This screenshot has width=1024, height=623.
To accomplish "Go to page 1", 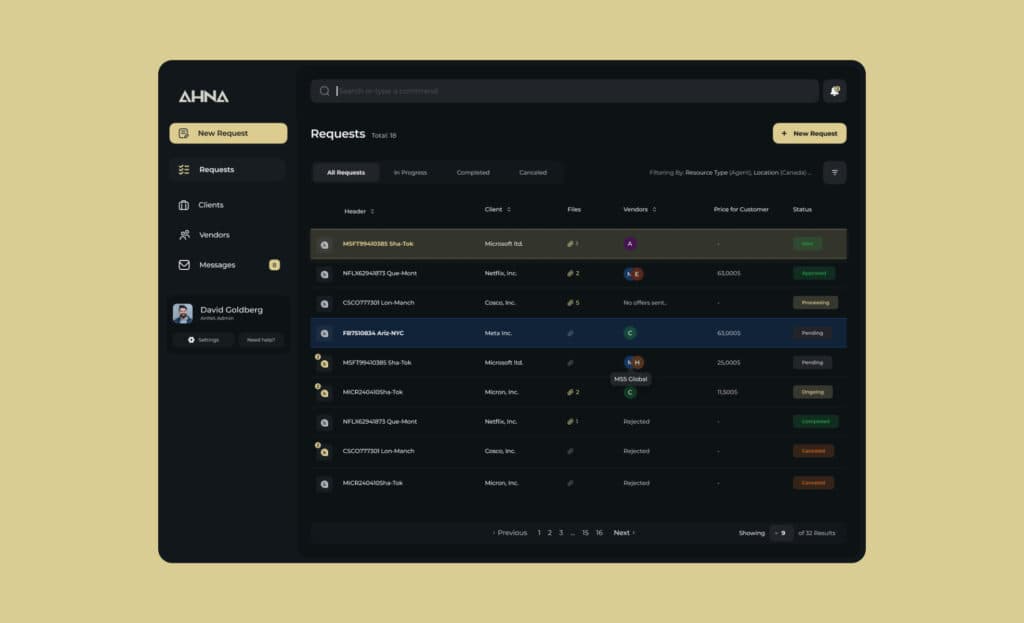I will [x=539, y=533].
